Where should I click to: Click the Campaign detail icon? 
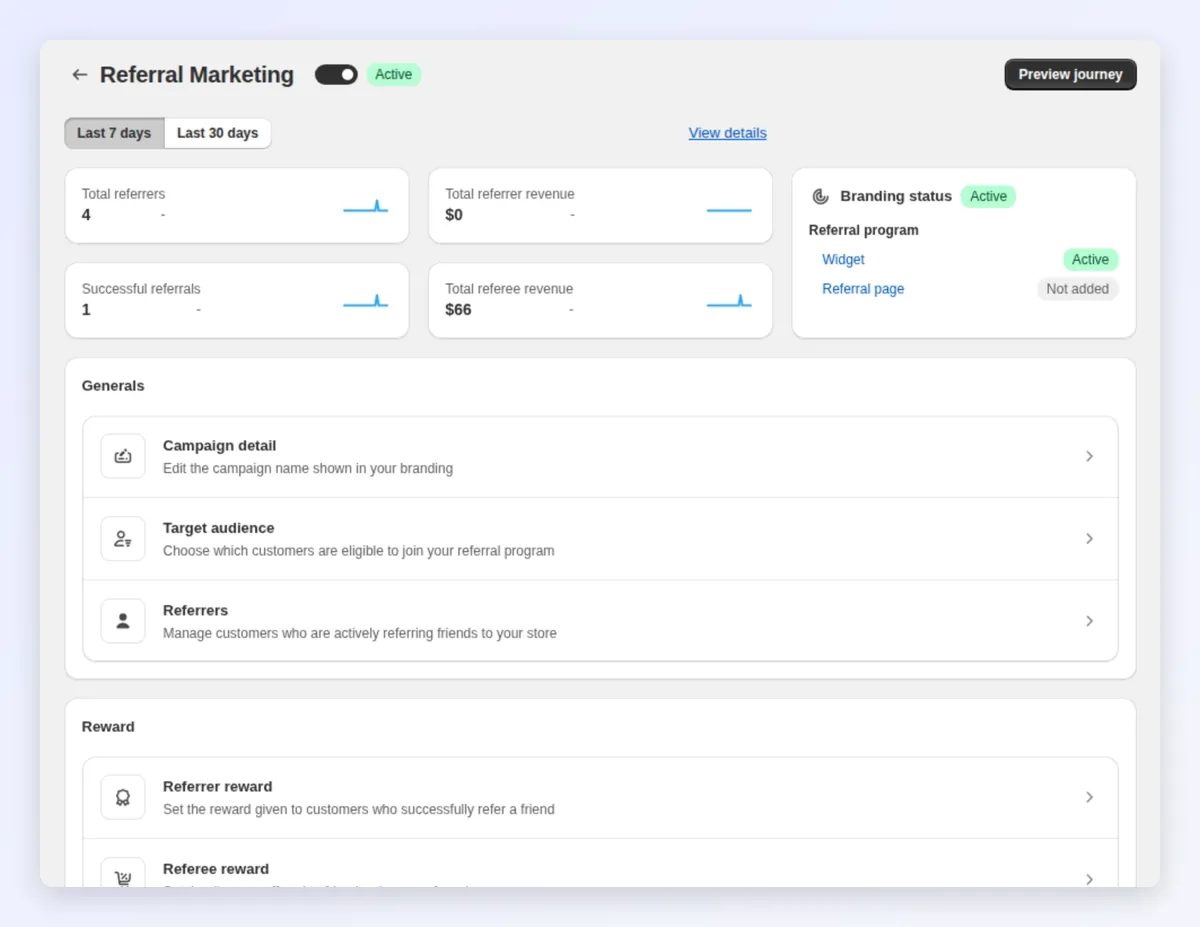123,456
